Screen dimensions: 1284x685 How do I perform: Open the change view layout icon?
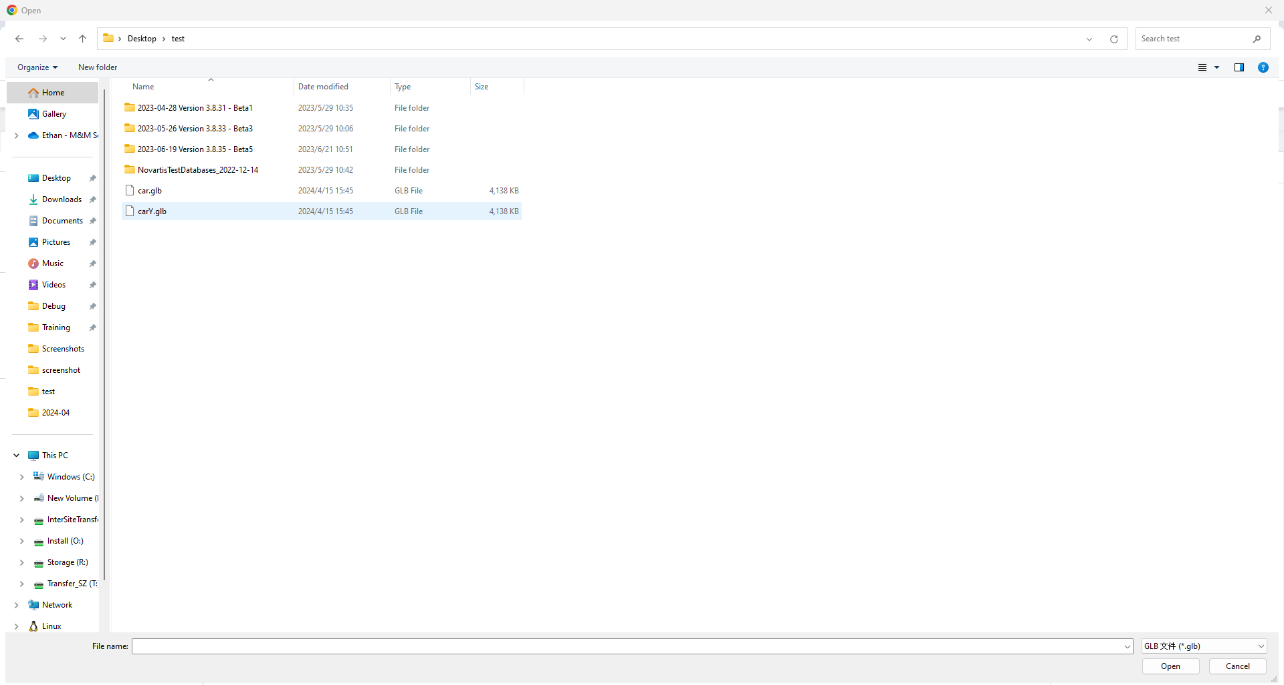pos(1203,67)
